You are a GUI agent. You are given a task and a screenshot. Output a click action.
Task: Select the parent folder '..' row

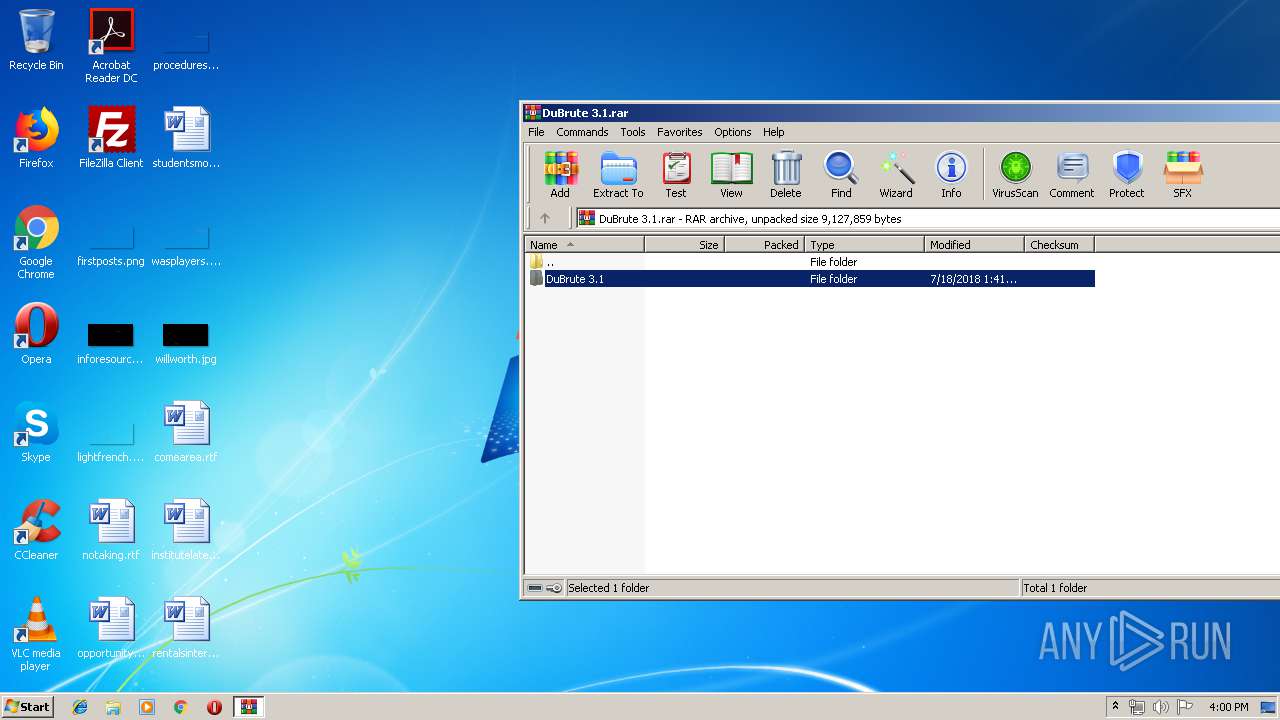[x=810, y=262]
